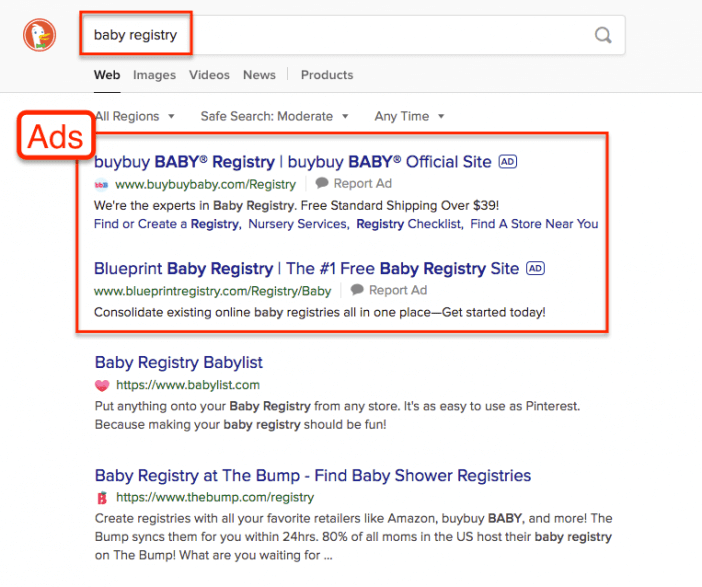
Task: Open the Any Time filter dropdown
Action: pyautogui.click(x=409, y=116)
